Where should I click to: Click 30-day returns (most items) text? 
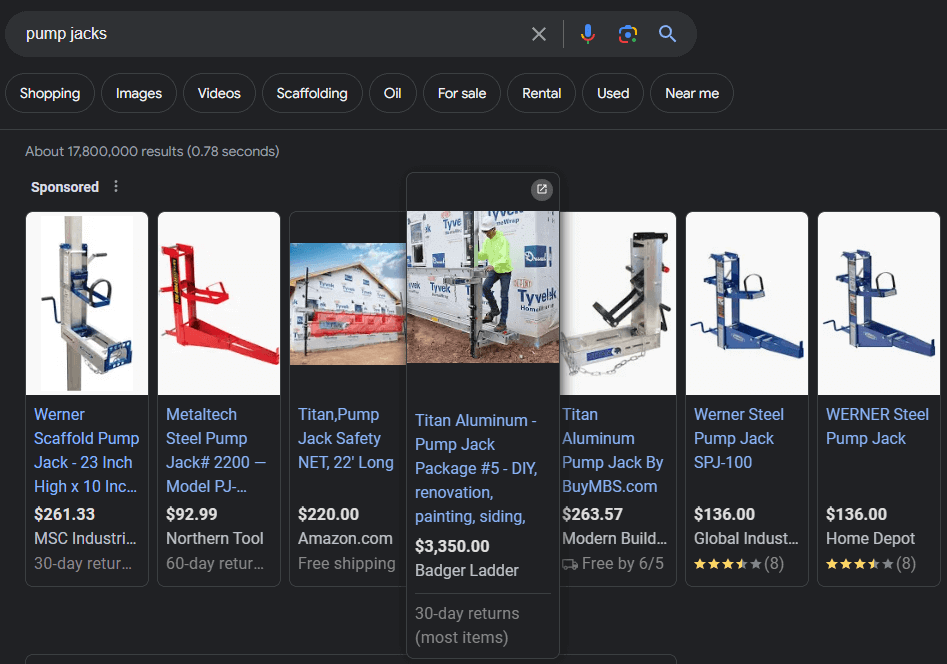pyautogui.click(x=467, y=625)
